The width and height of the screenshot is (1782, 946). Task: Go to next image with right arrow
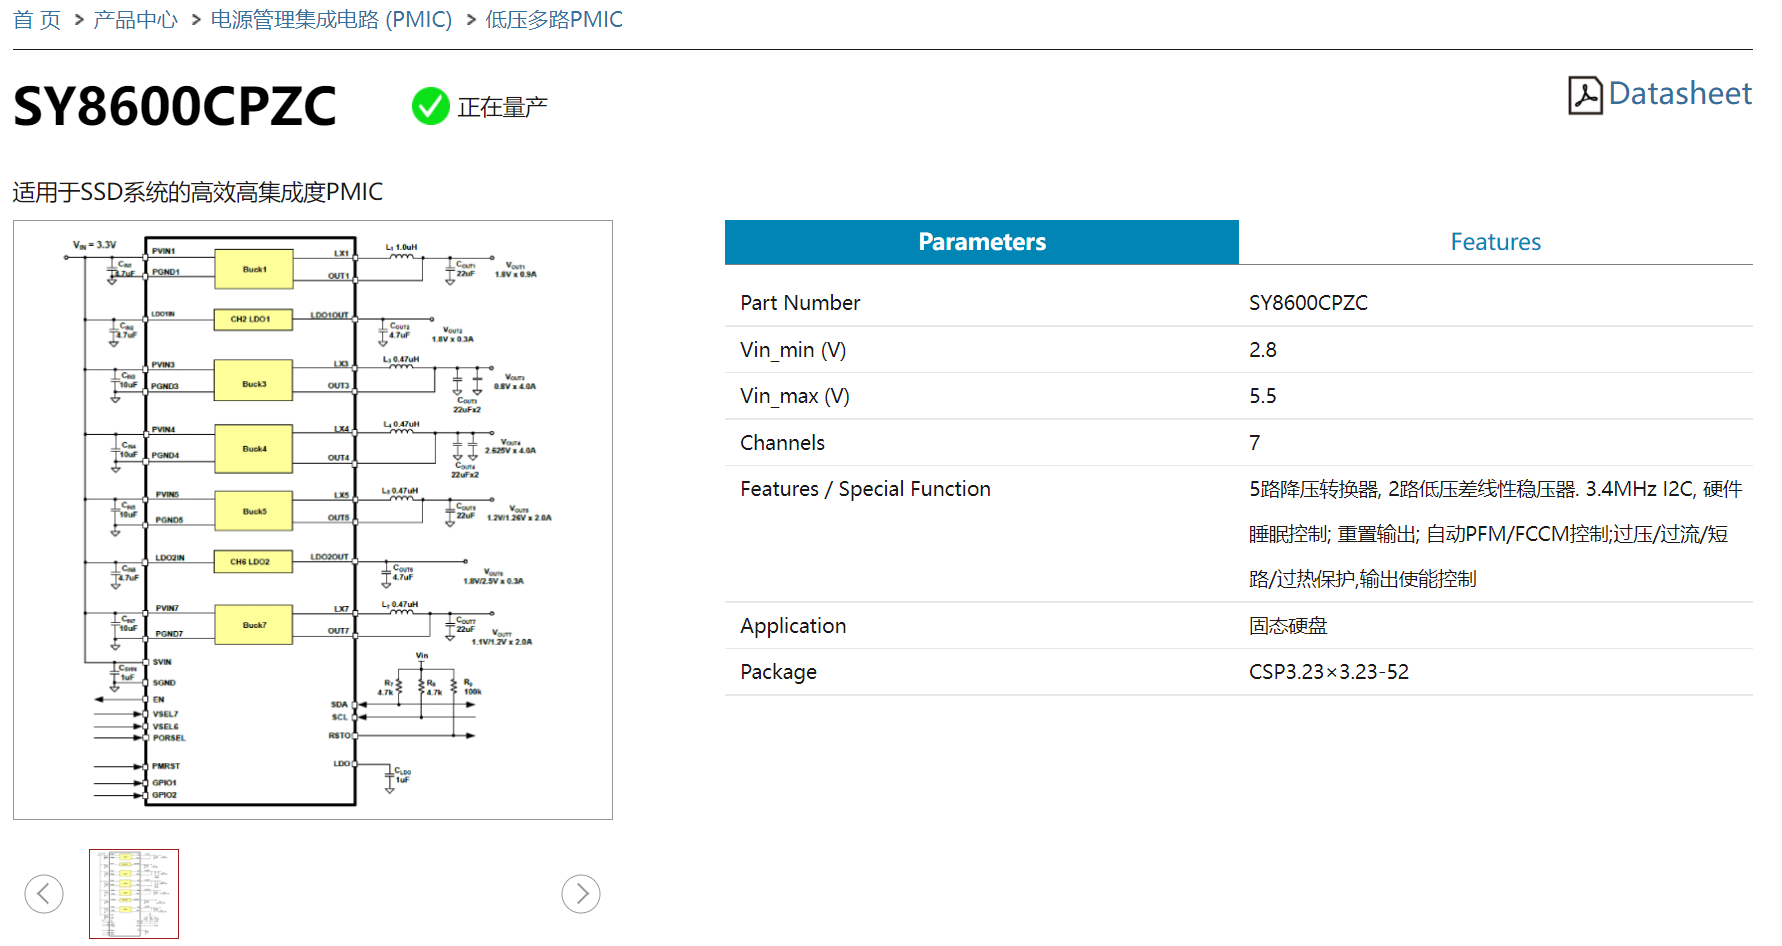tap(581, 893)
